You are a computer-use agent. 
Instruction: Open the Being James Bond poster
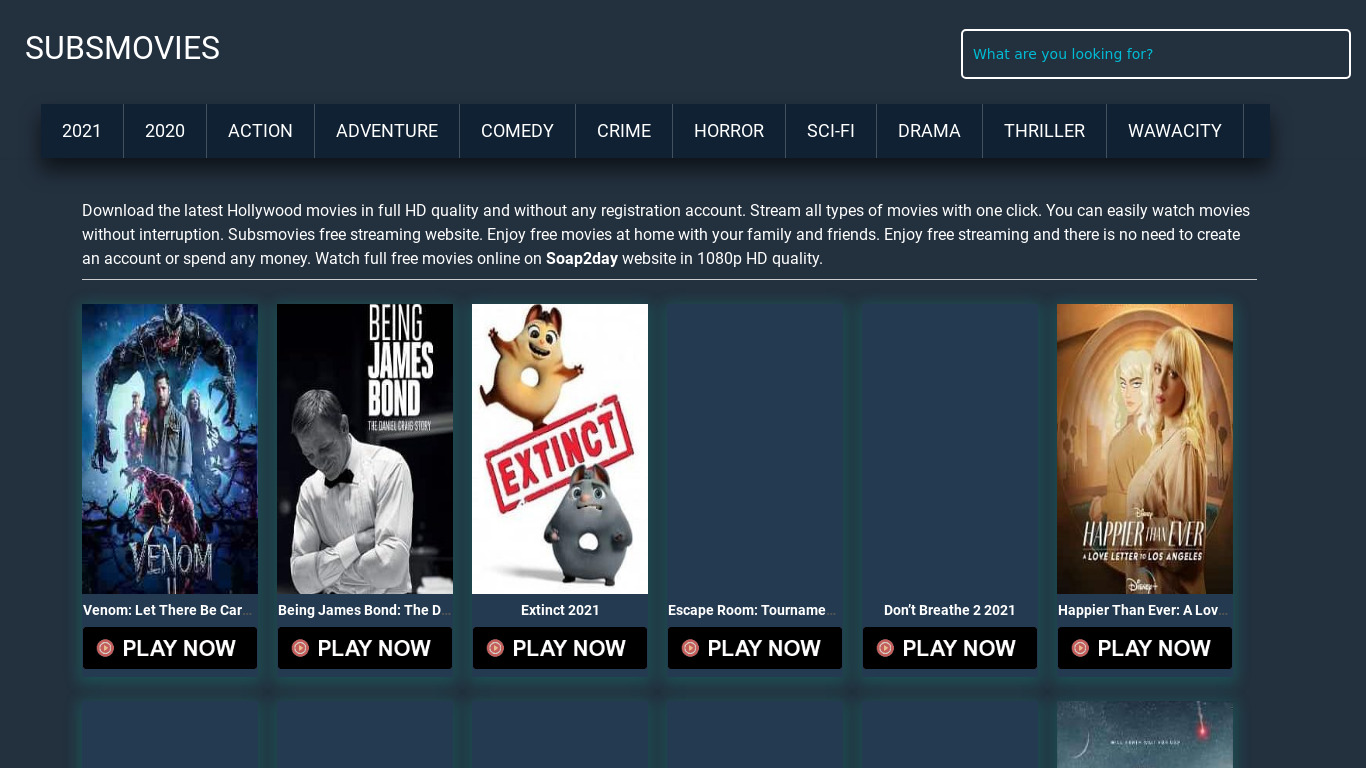pyautogui.click(x=365, y=449)
